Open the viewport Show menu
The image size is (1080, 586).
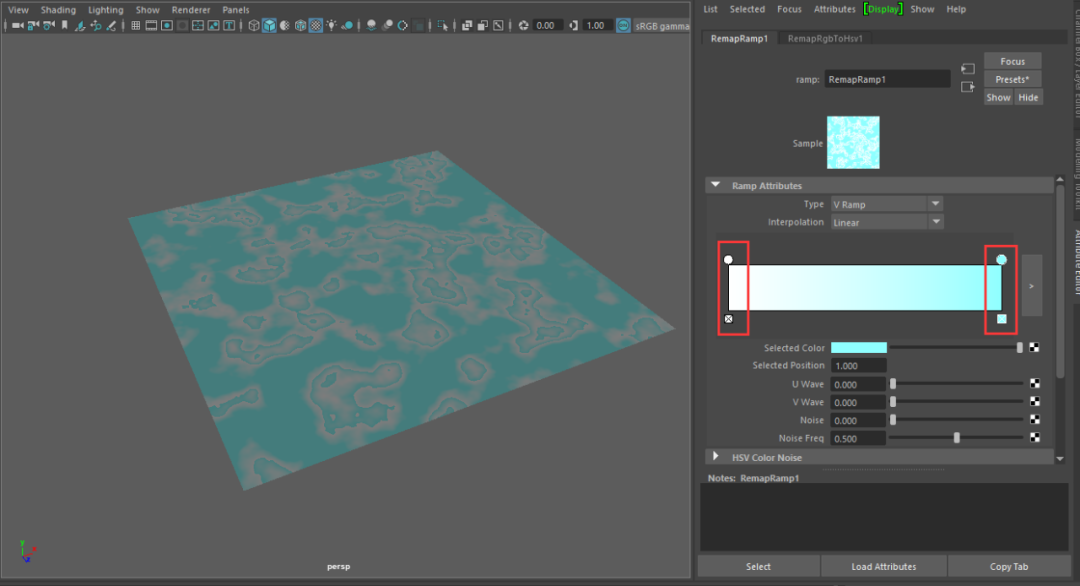click(x=147, y=10)
